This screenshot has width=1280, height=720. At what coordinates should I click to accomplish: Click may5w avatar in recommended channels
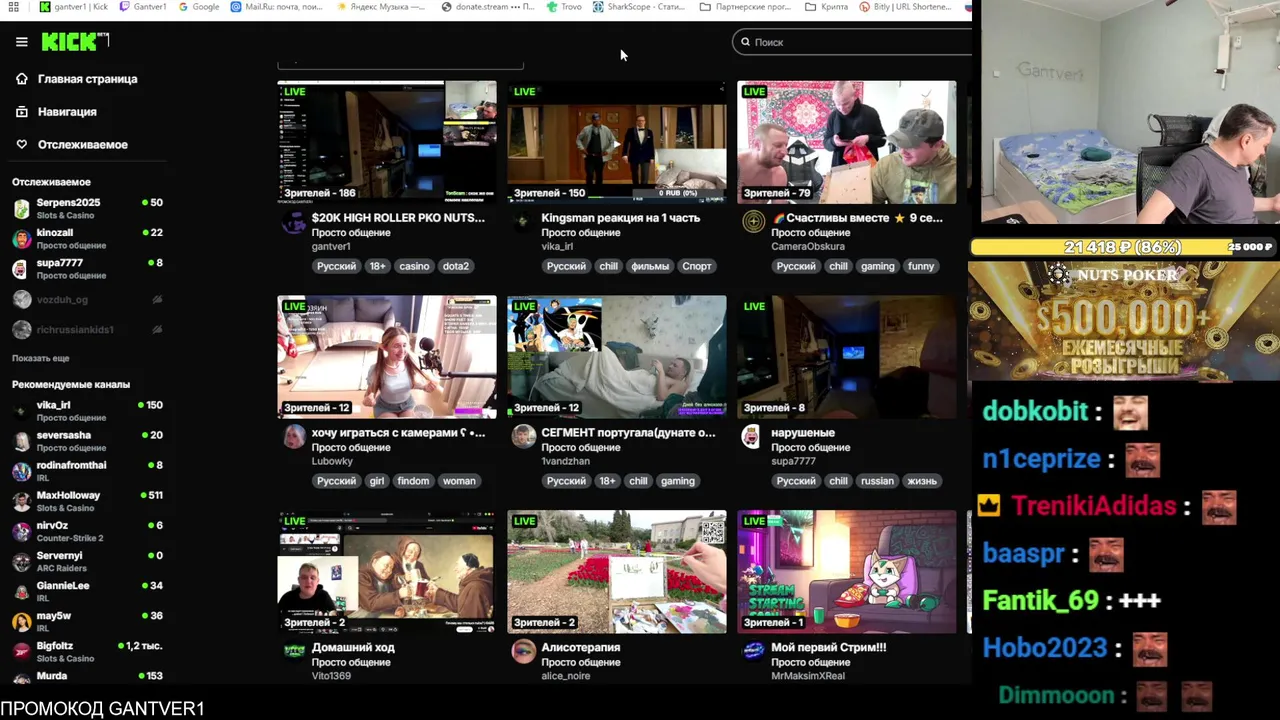[x=21, y=621]
